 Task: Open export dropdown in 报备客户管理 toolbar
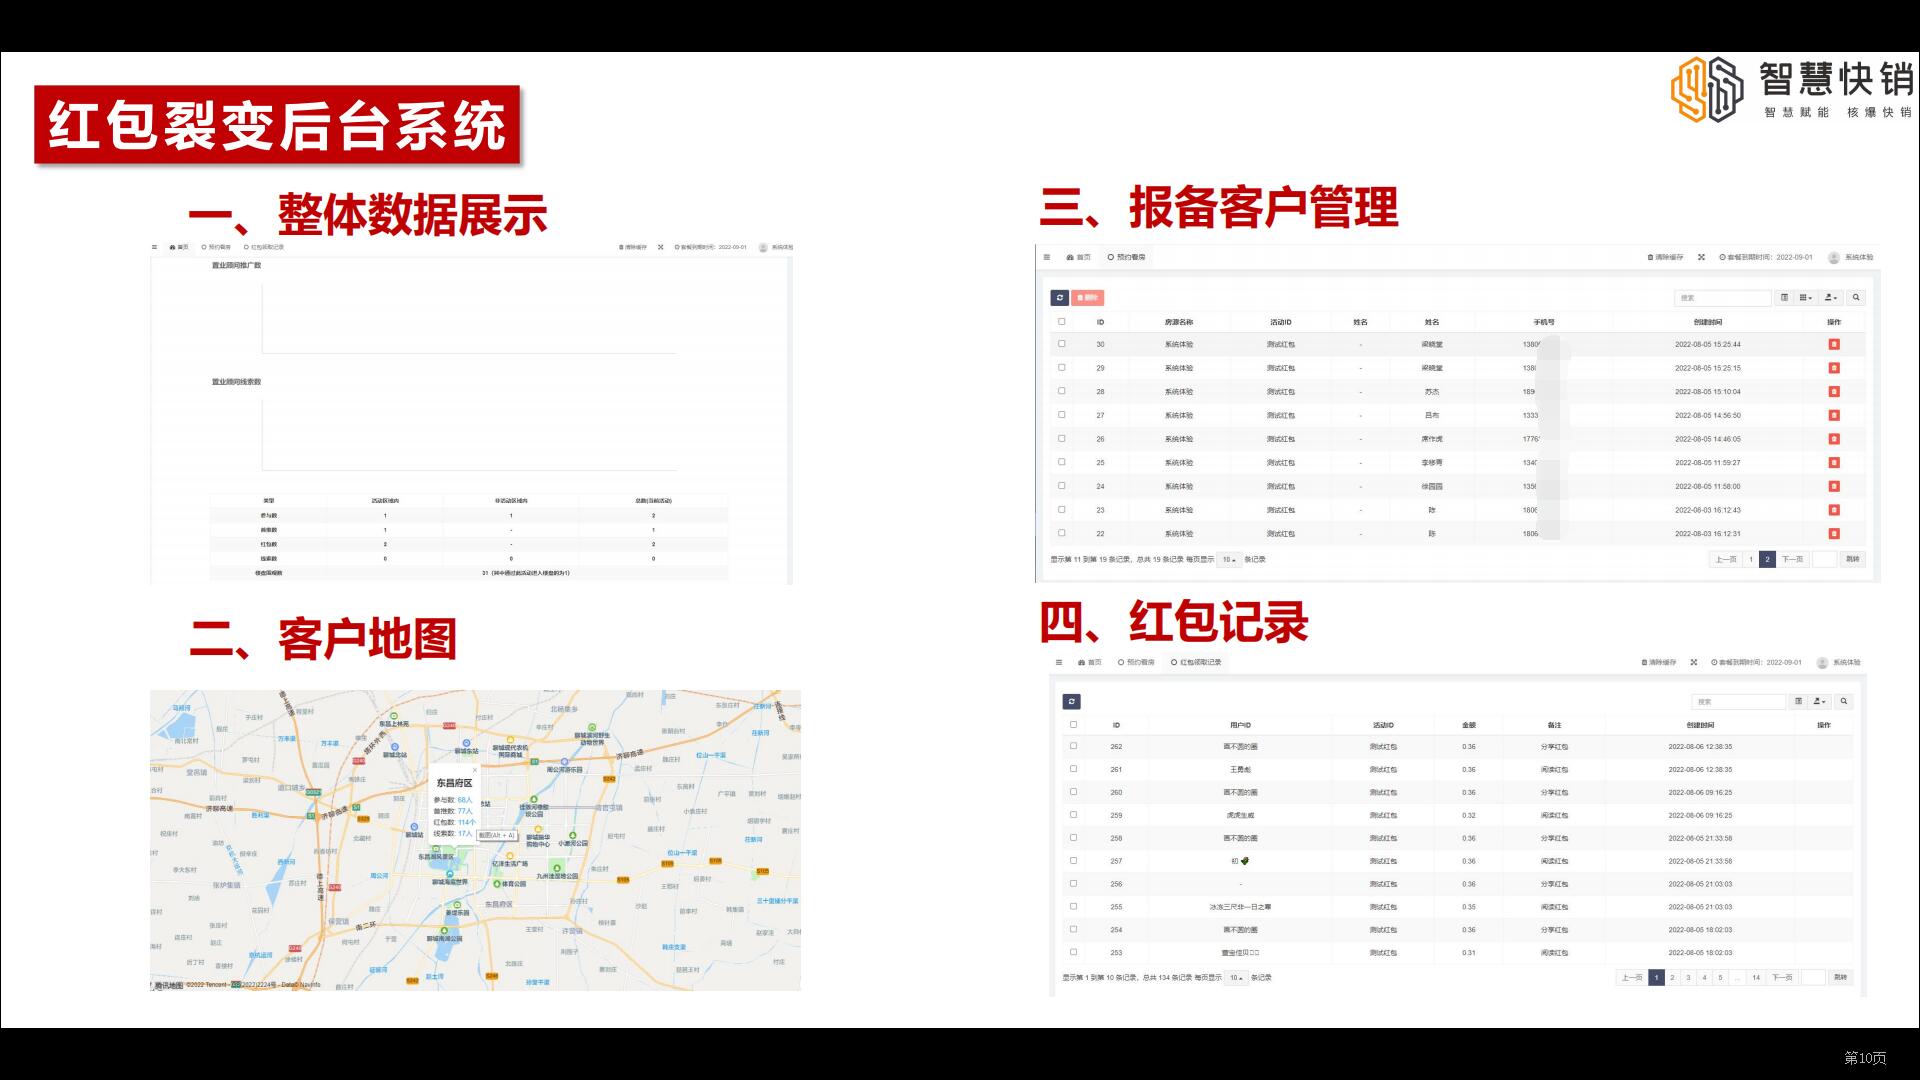(1831, 298)
